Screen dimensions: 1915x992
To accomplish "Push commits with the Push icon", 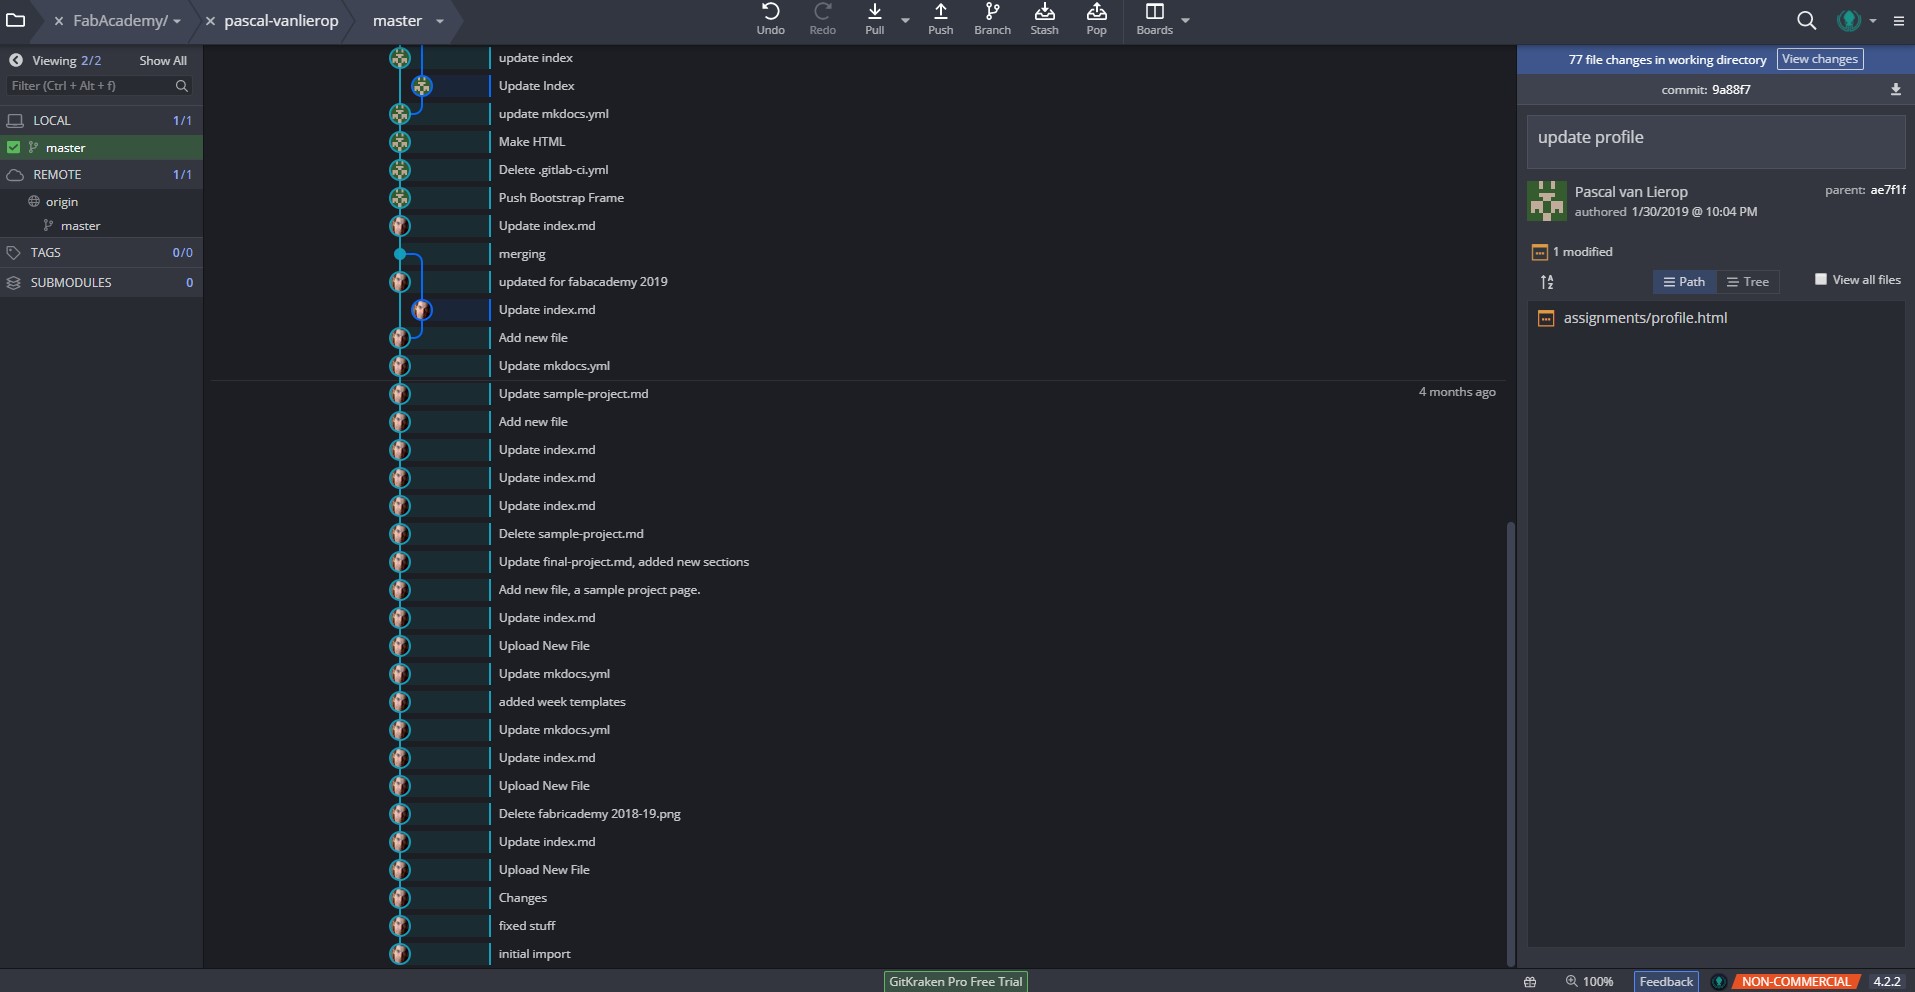I will 940,13.
